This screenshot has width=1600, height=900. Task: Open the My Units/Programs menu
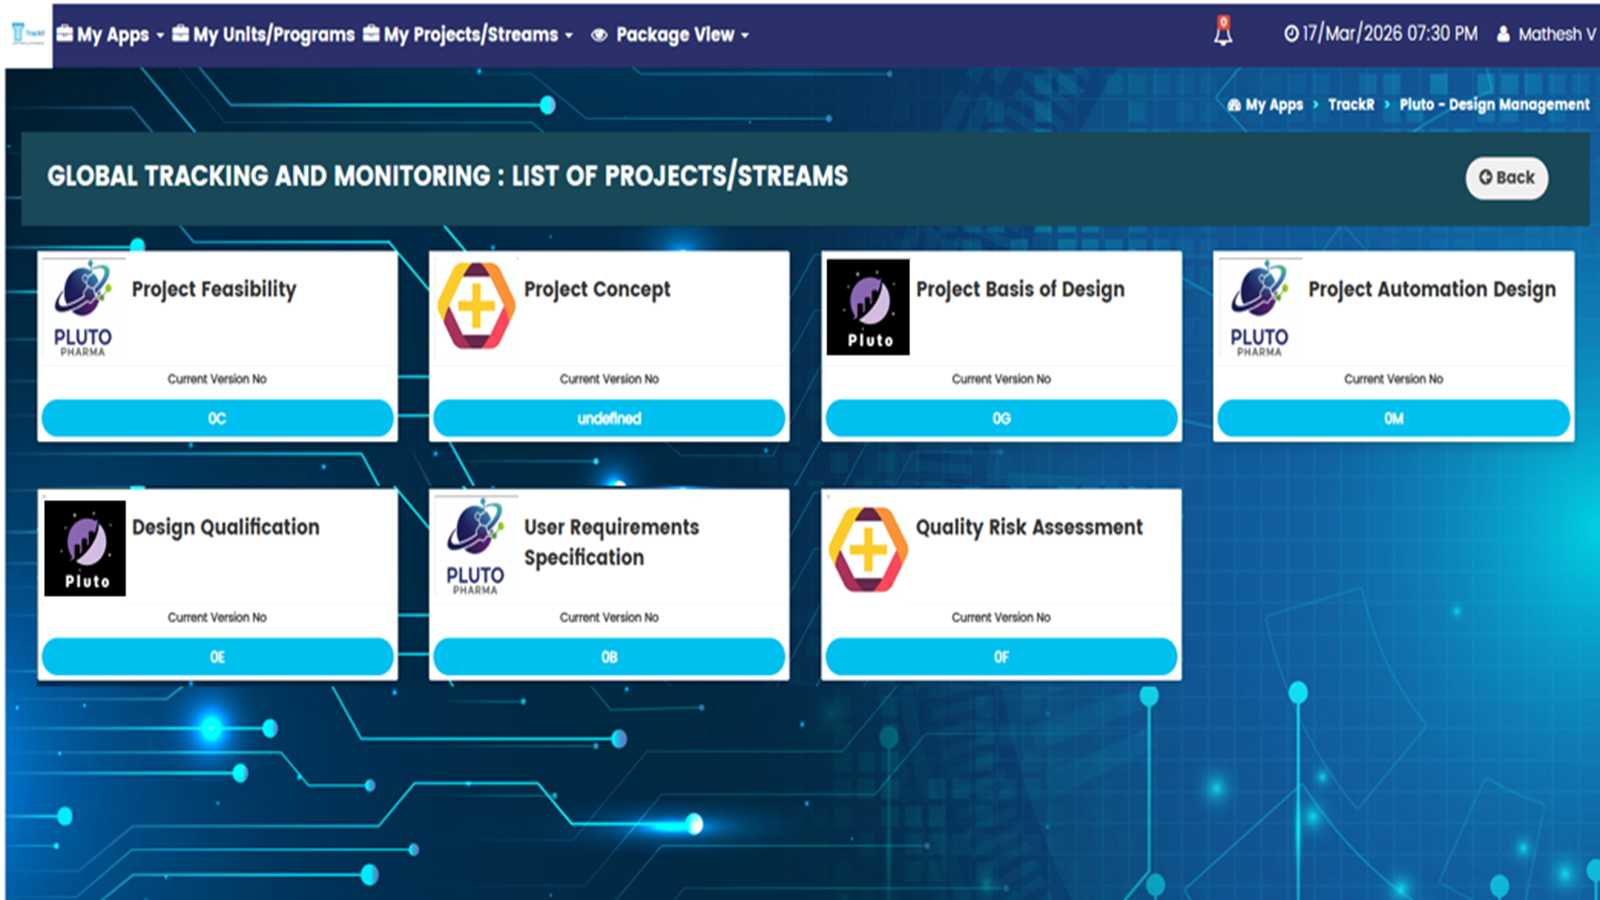(264, 35)
